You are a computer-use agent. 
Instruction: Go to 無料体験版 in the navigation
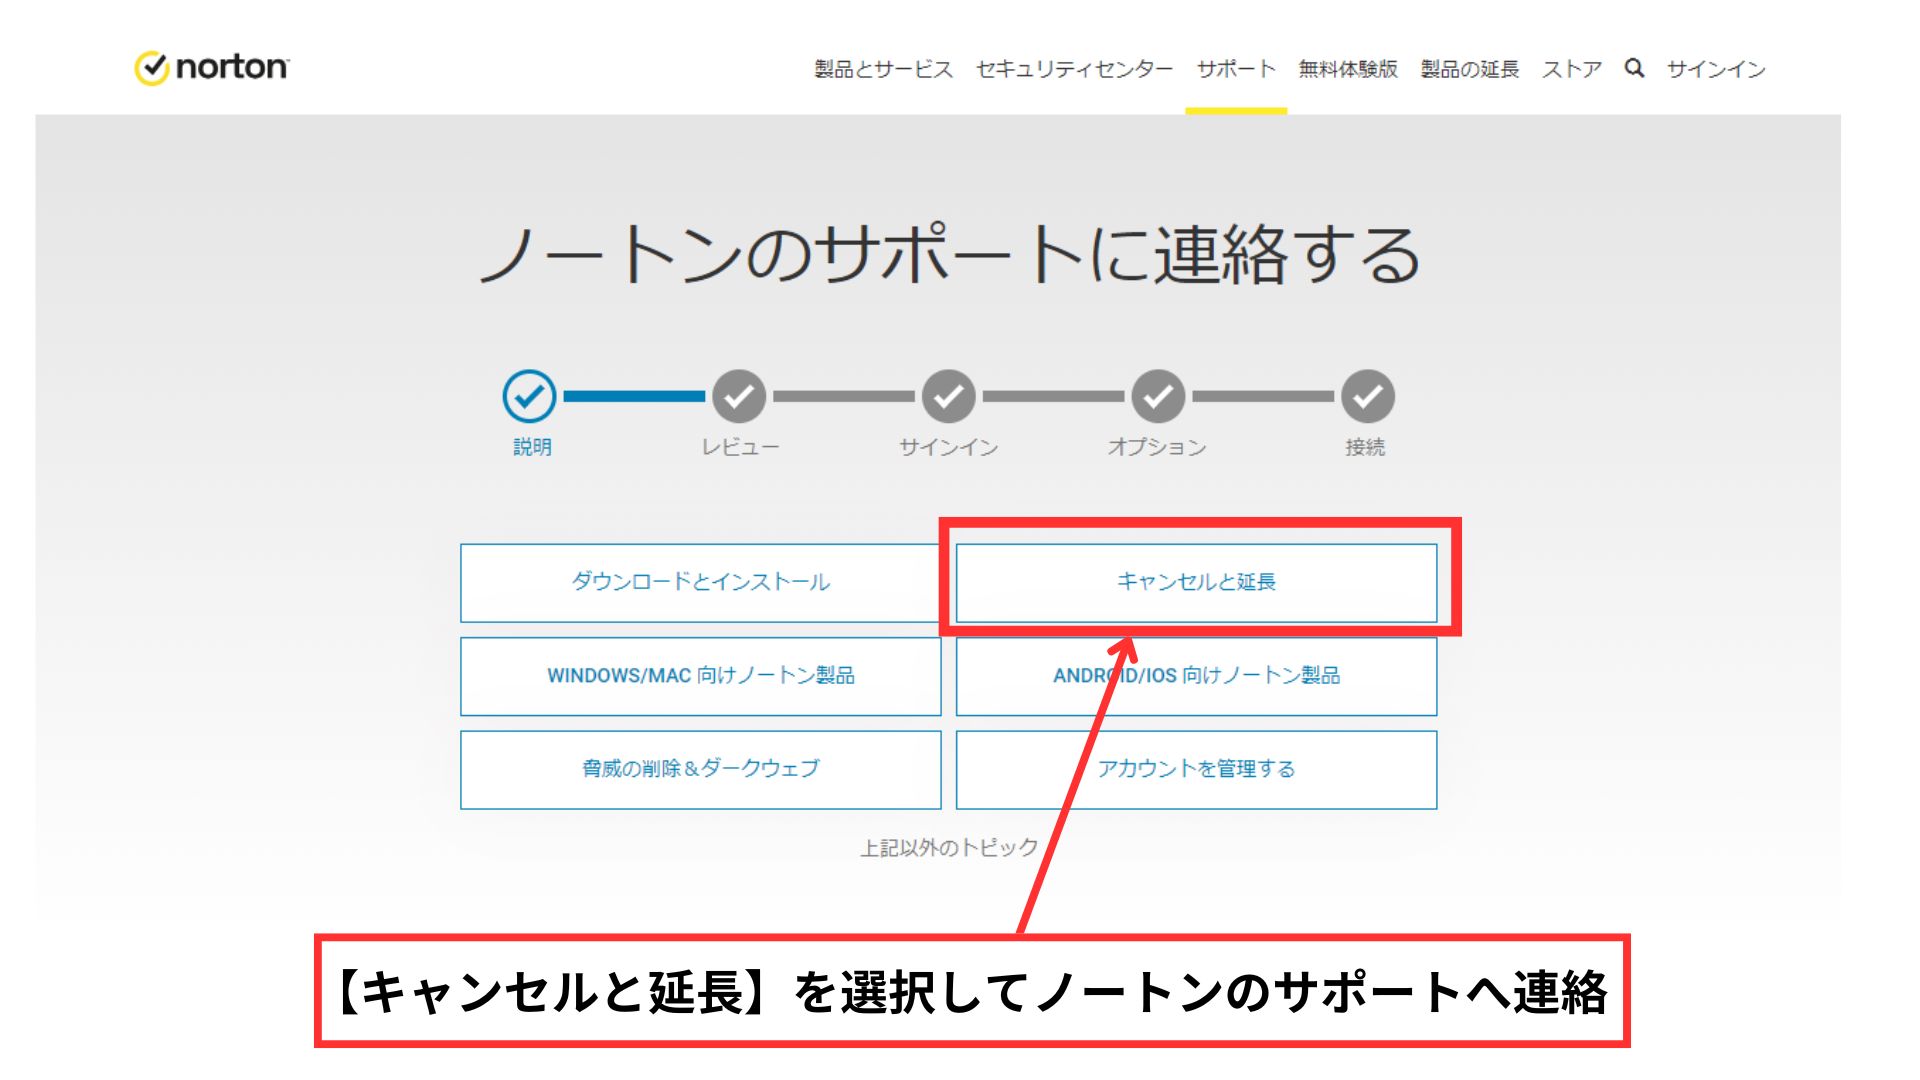click(1348, 69)
